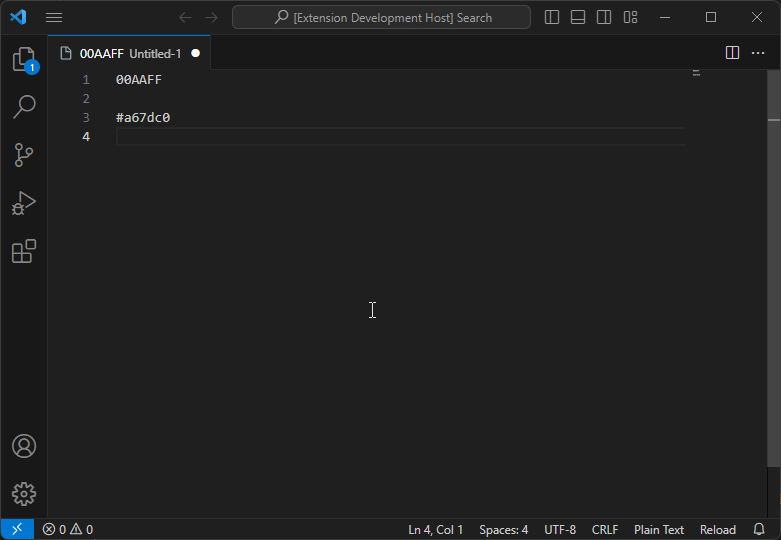Image resolution: width=781 pixels, height=540 pixels.
Task: Open the hamburger application menu
Action: (54, 17)
